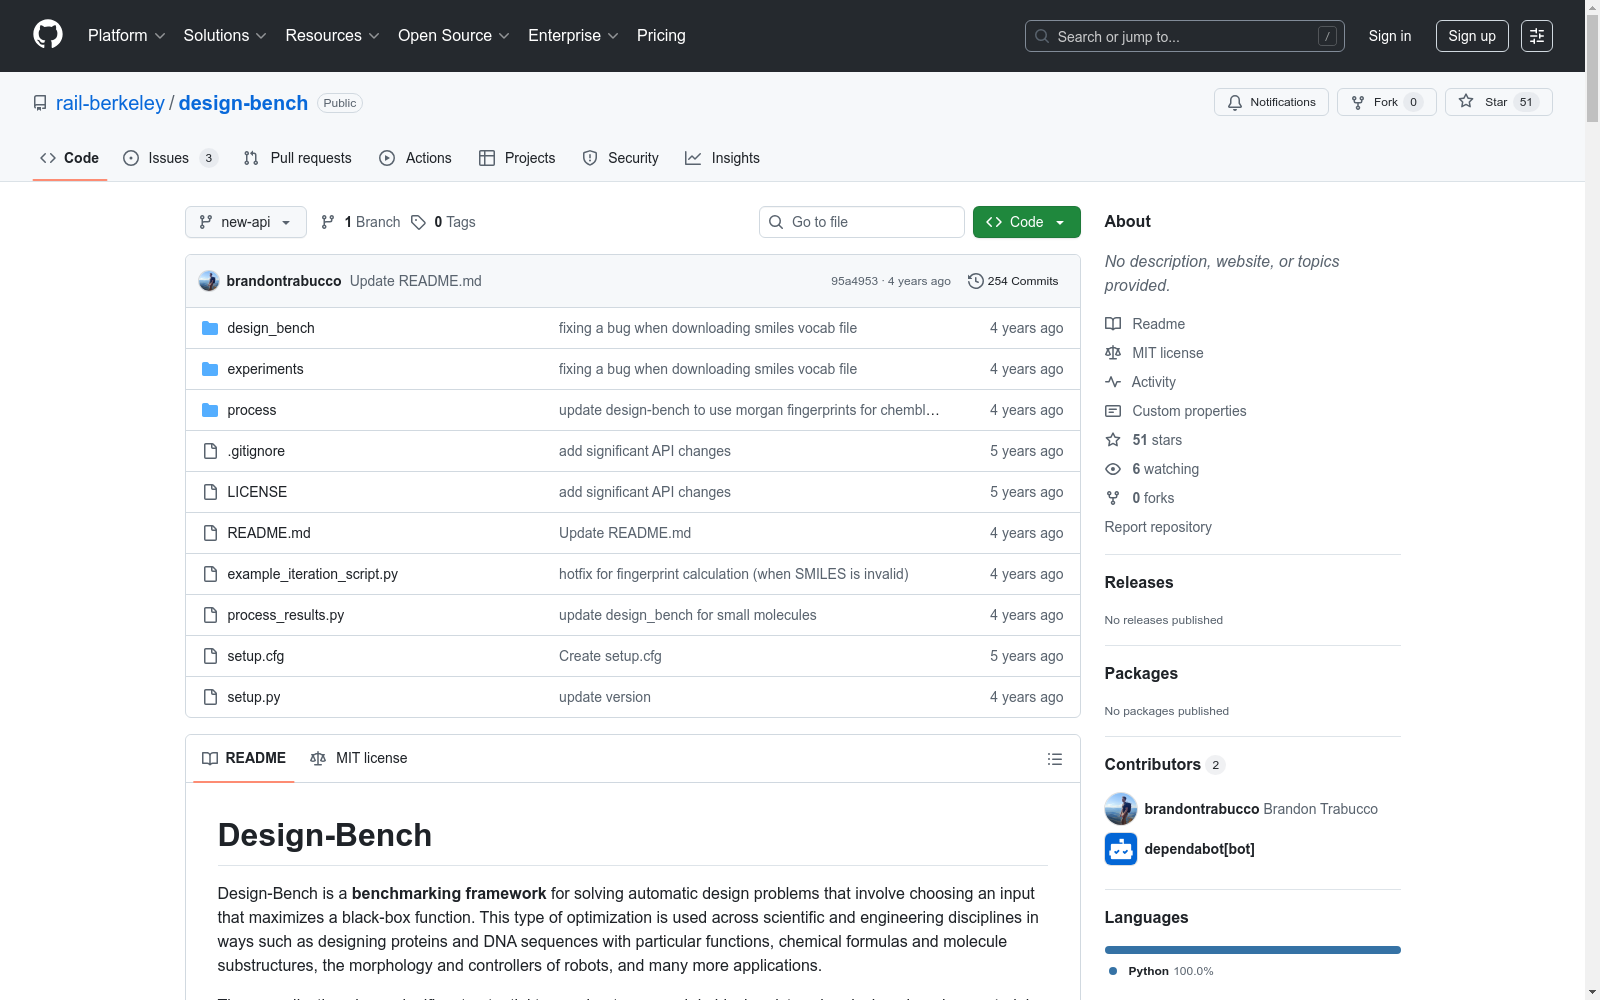Screen dimensions: 1600x1000
Task: Click the design_bench folder icon
Action: [210, 328]
